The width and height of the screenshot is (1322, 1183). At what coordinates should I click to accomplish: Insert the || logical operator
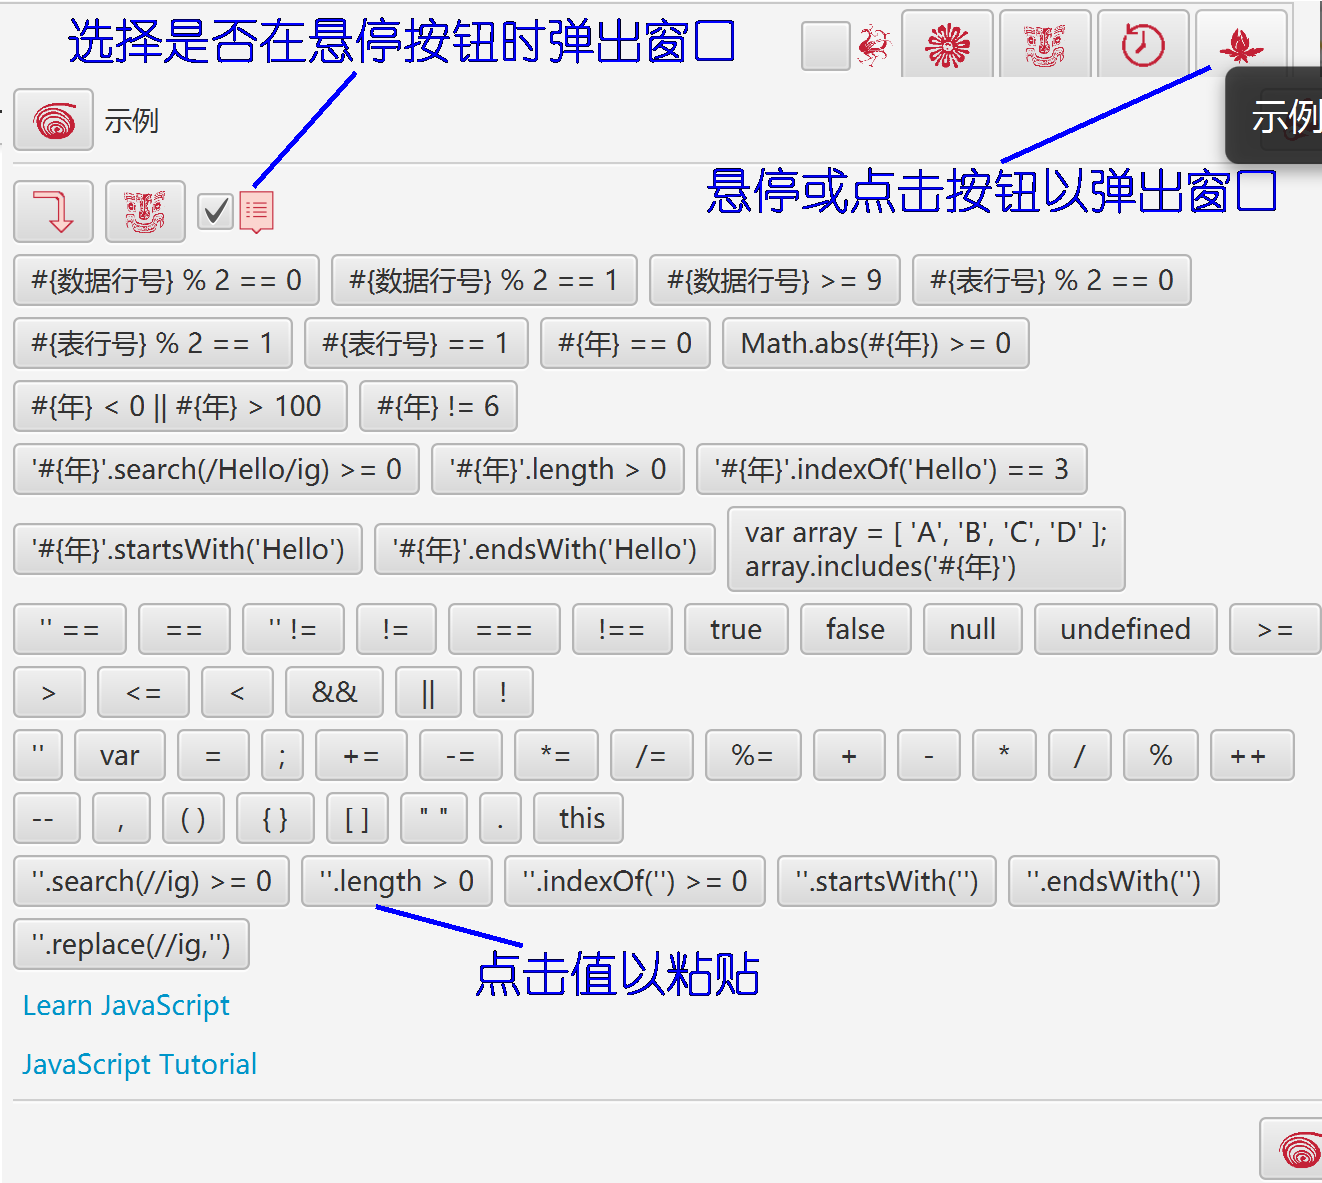pyautogui.click(x=428, y=692)
